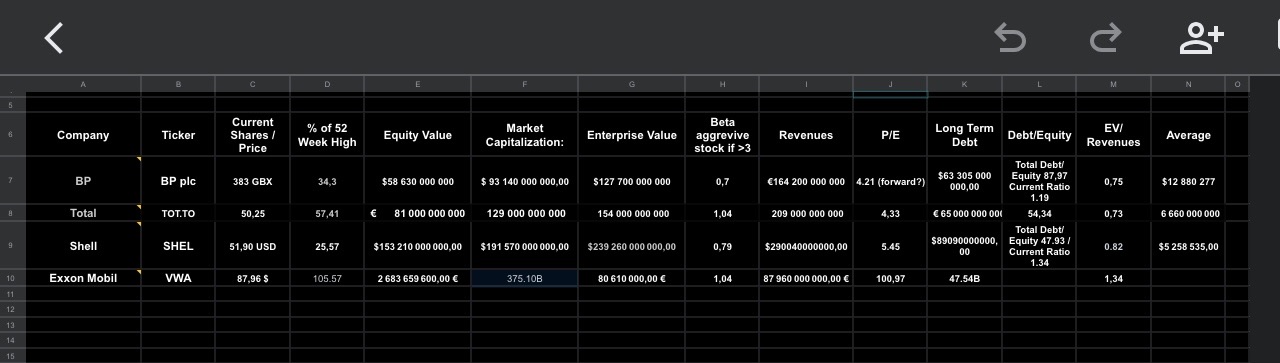
Task: Undo the last action
Action: click(1010, 38)
